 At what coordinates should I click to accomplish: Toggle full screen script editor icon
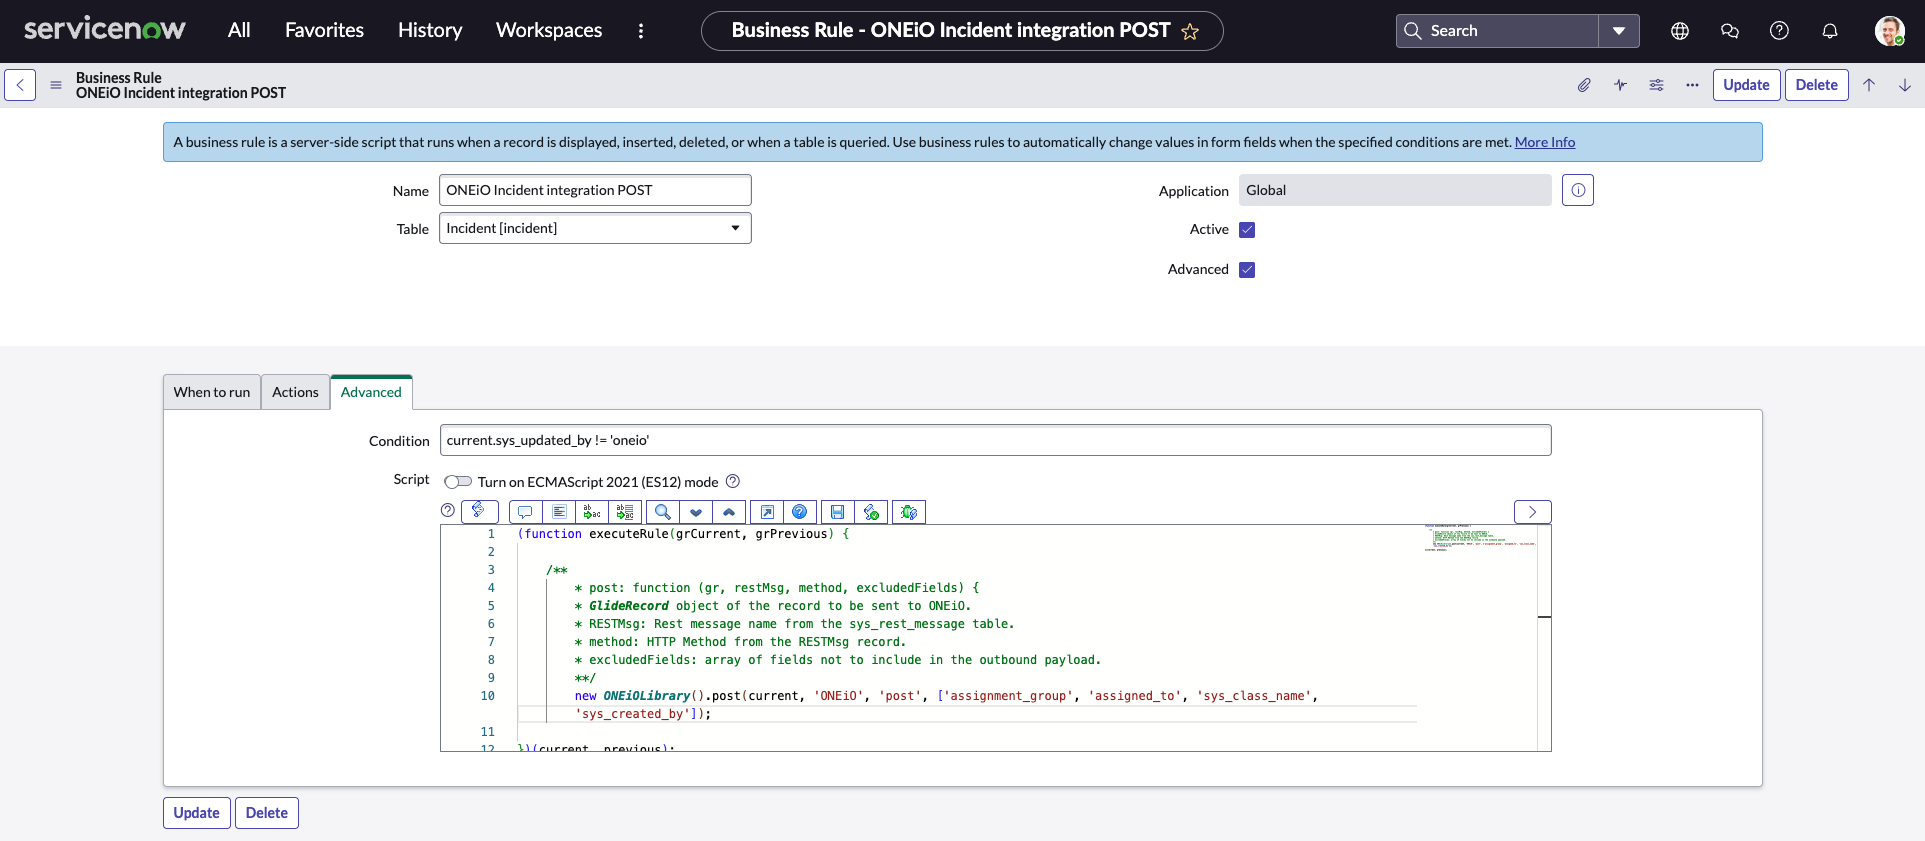point(767,512)
